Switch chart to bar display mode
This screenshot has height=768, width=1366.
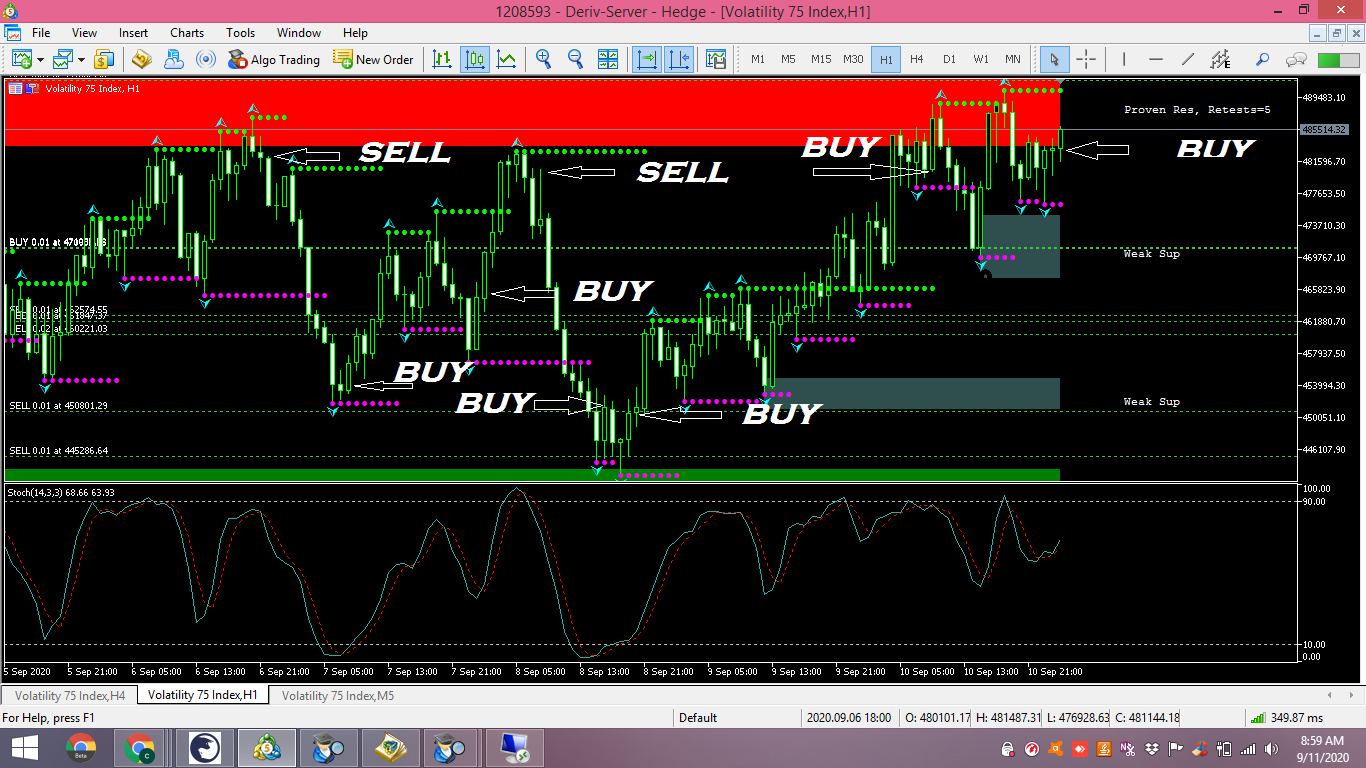[x=442, y=60]
